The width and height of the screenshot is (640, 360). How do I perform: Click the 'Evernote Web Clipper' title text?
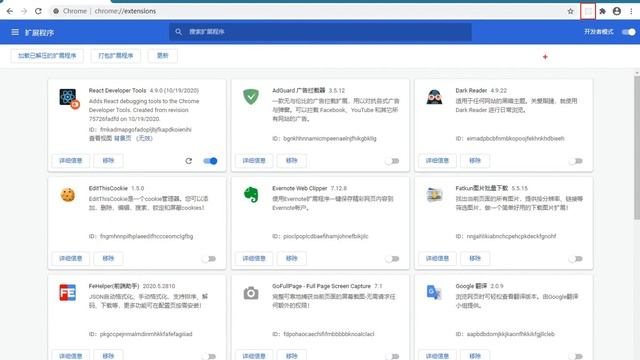click(300, 188)
